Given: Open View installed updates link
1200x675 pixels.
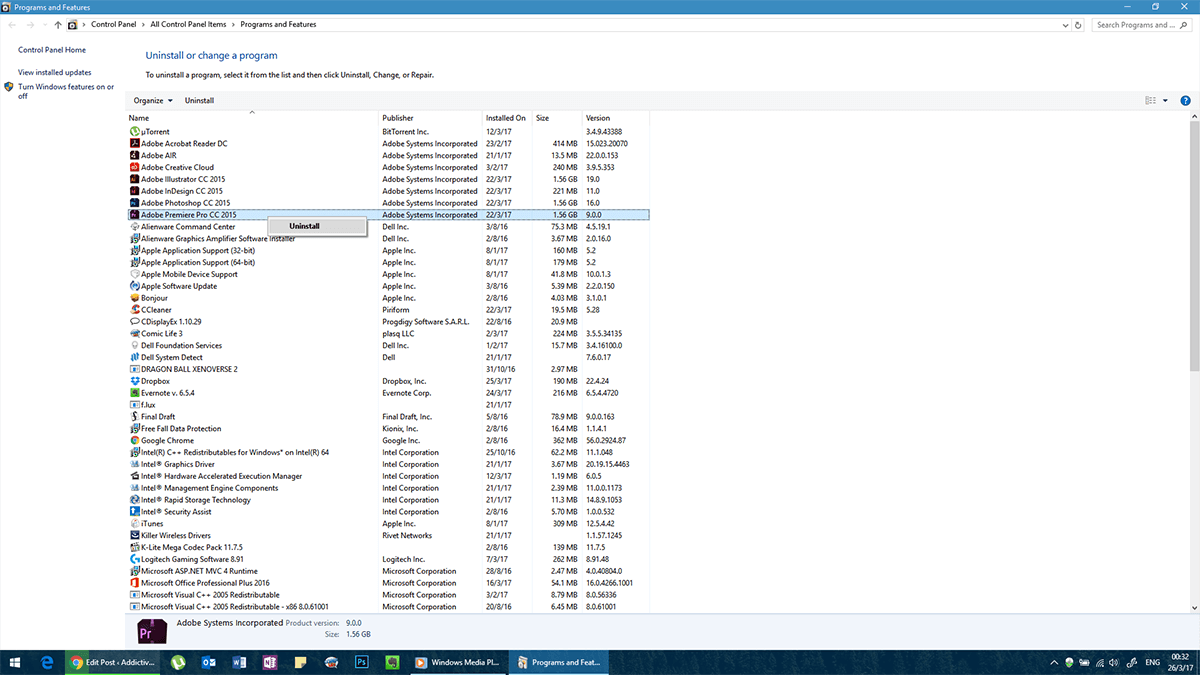Looking at the screenshot, I should point(55,72).
